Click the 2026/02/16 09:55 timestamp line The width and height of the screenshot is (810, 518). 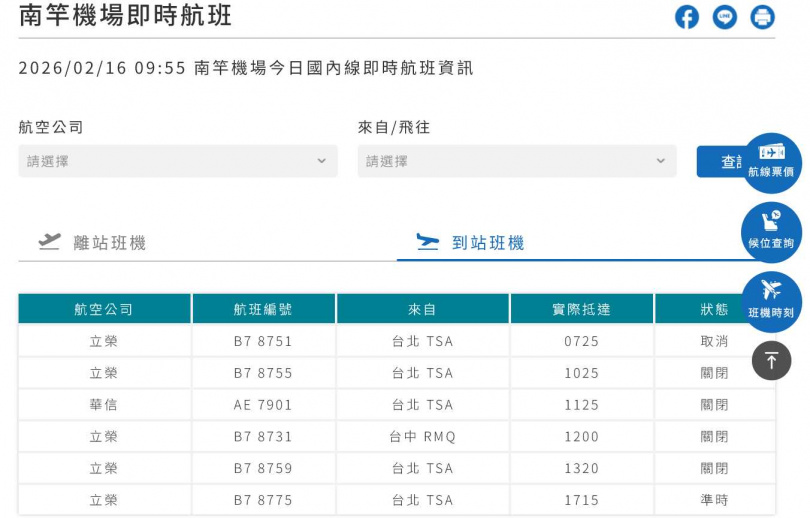(246, 68)
